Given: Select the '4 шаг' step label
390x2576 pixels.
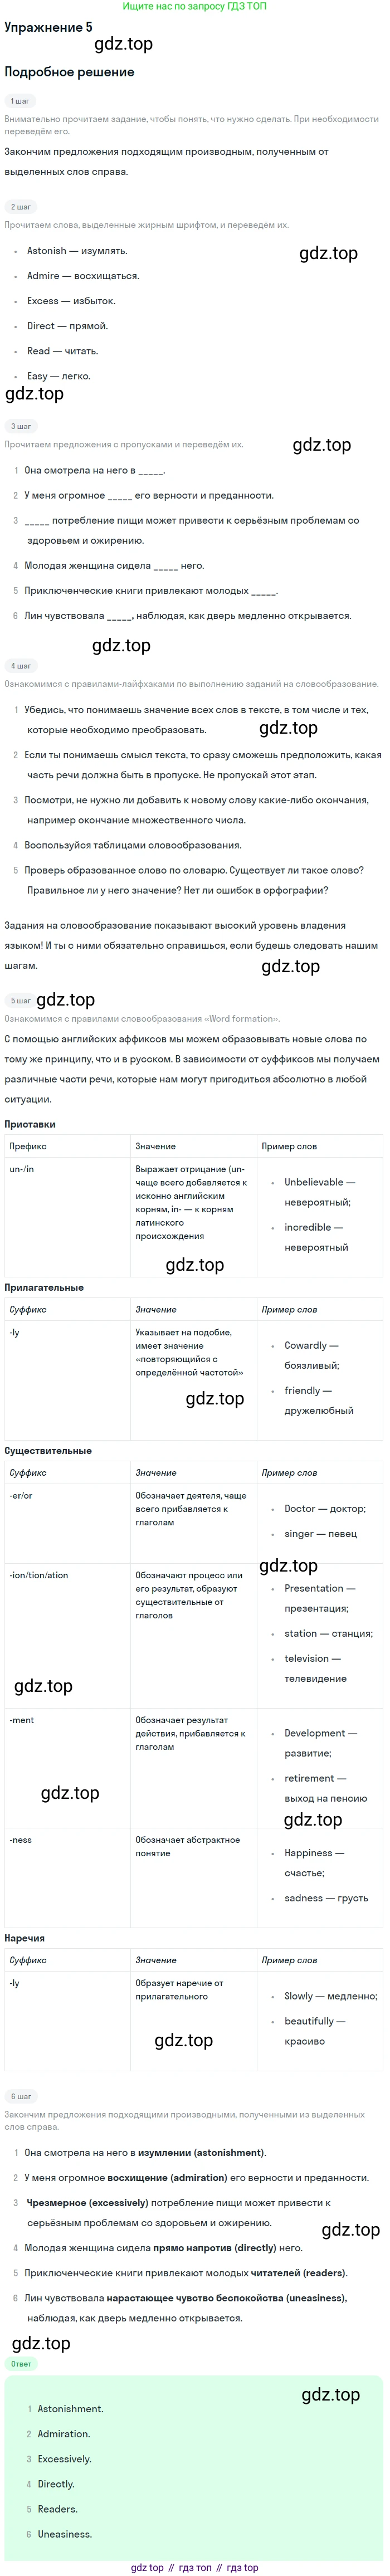Looking at the screenshot, I should coord(20,666).
